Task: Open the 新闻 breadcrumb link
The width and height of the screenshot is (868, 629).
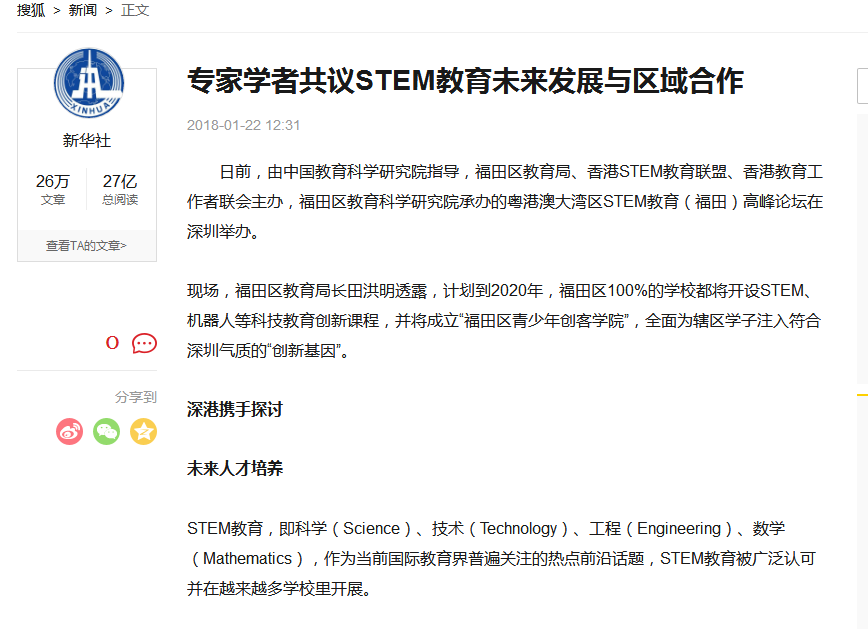Action: coord(82,10)
